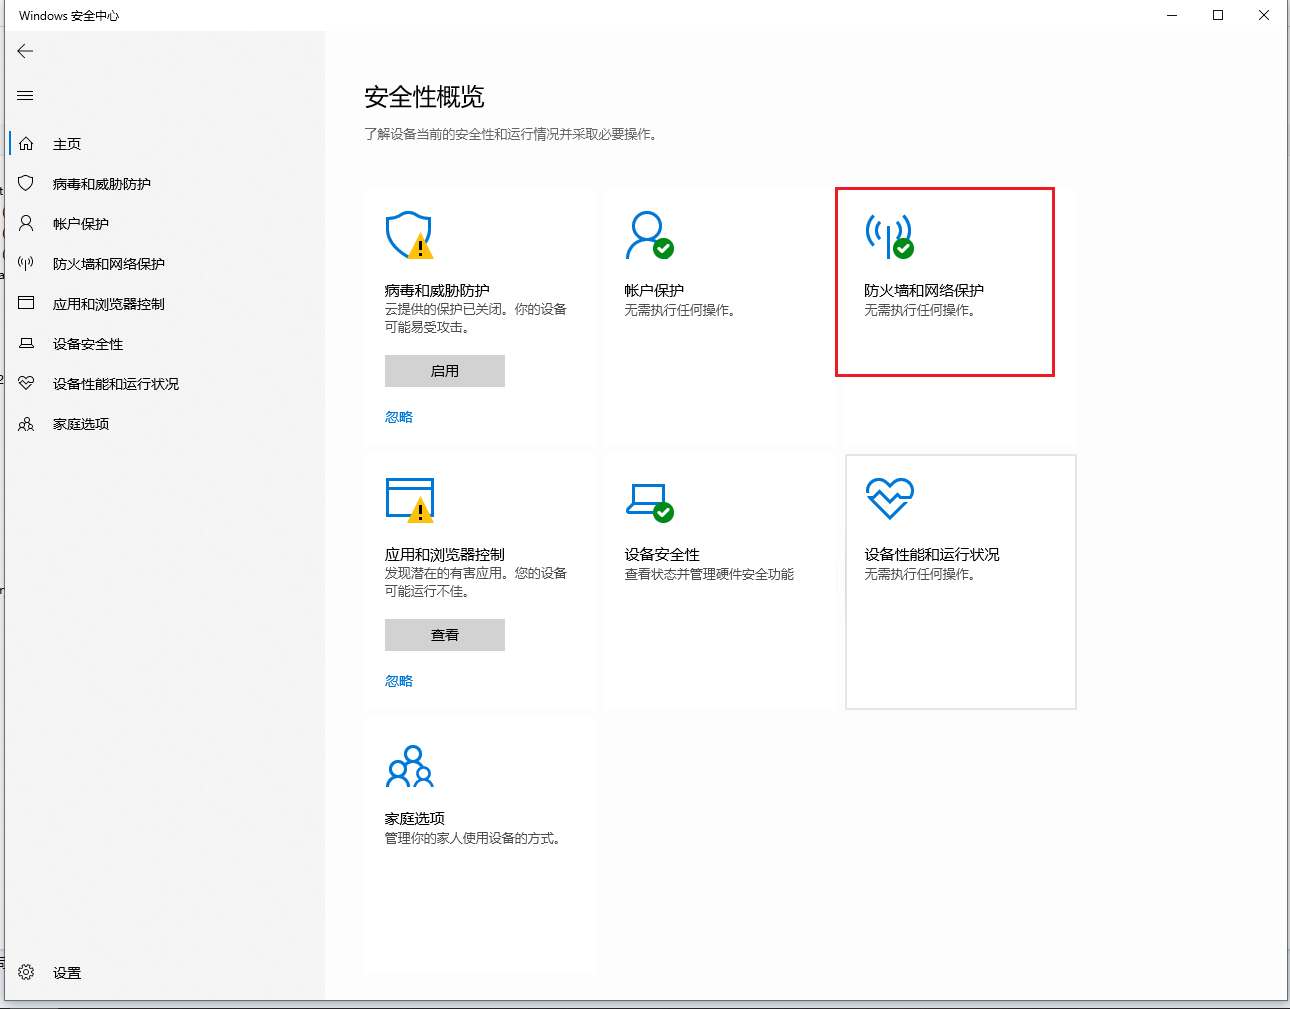Open 应用和浏览器控制 in the sidebar
The width and height of the screenshot is (1290, 1009).
[x=109, y=304]
